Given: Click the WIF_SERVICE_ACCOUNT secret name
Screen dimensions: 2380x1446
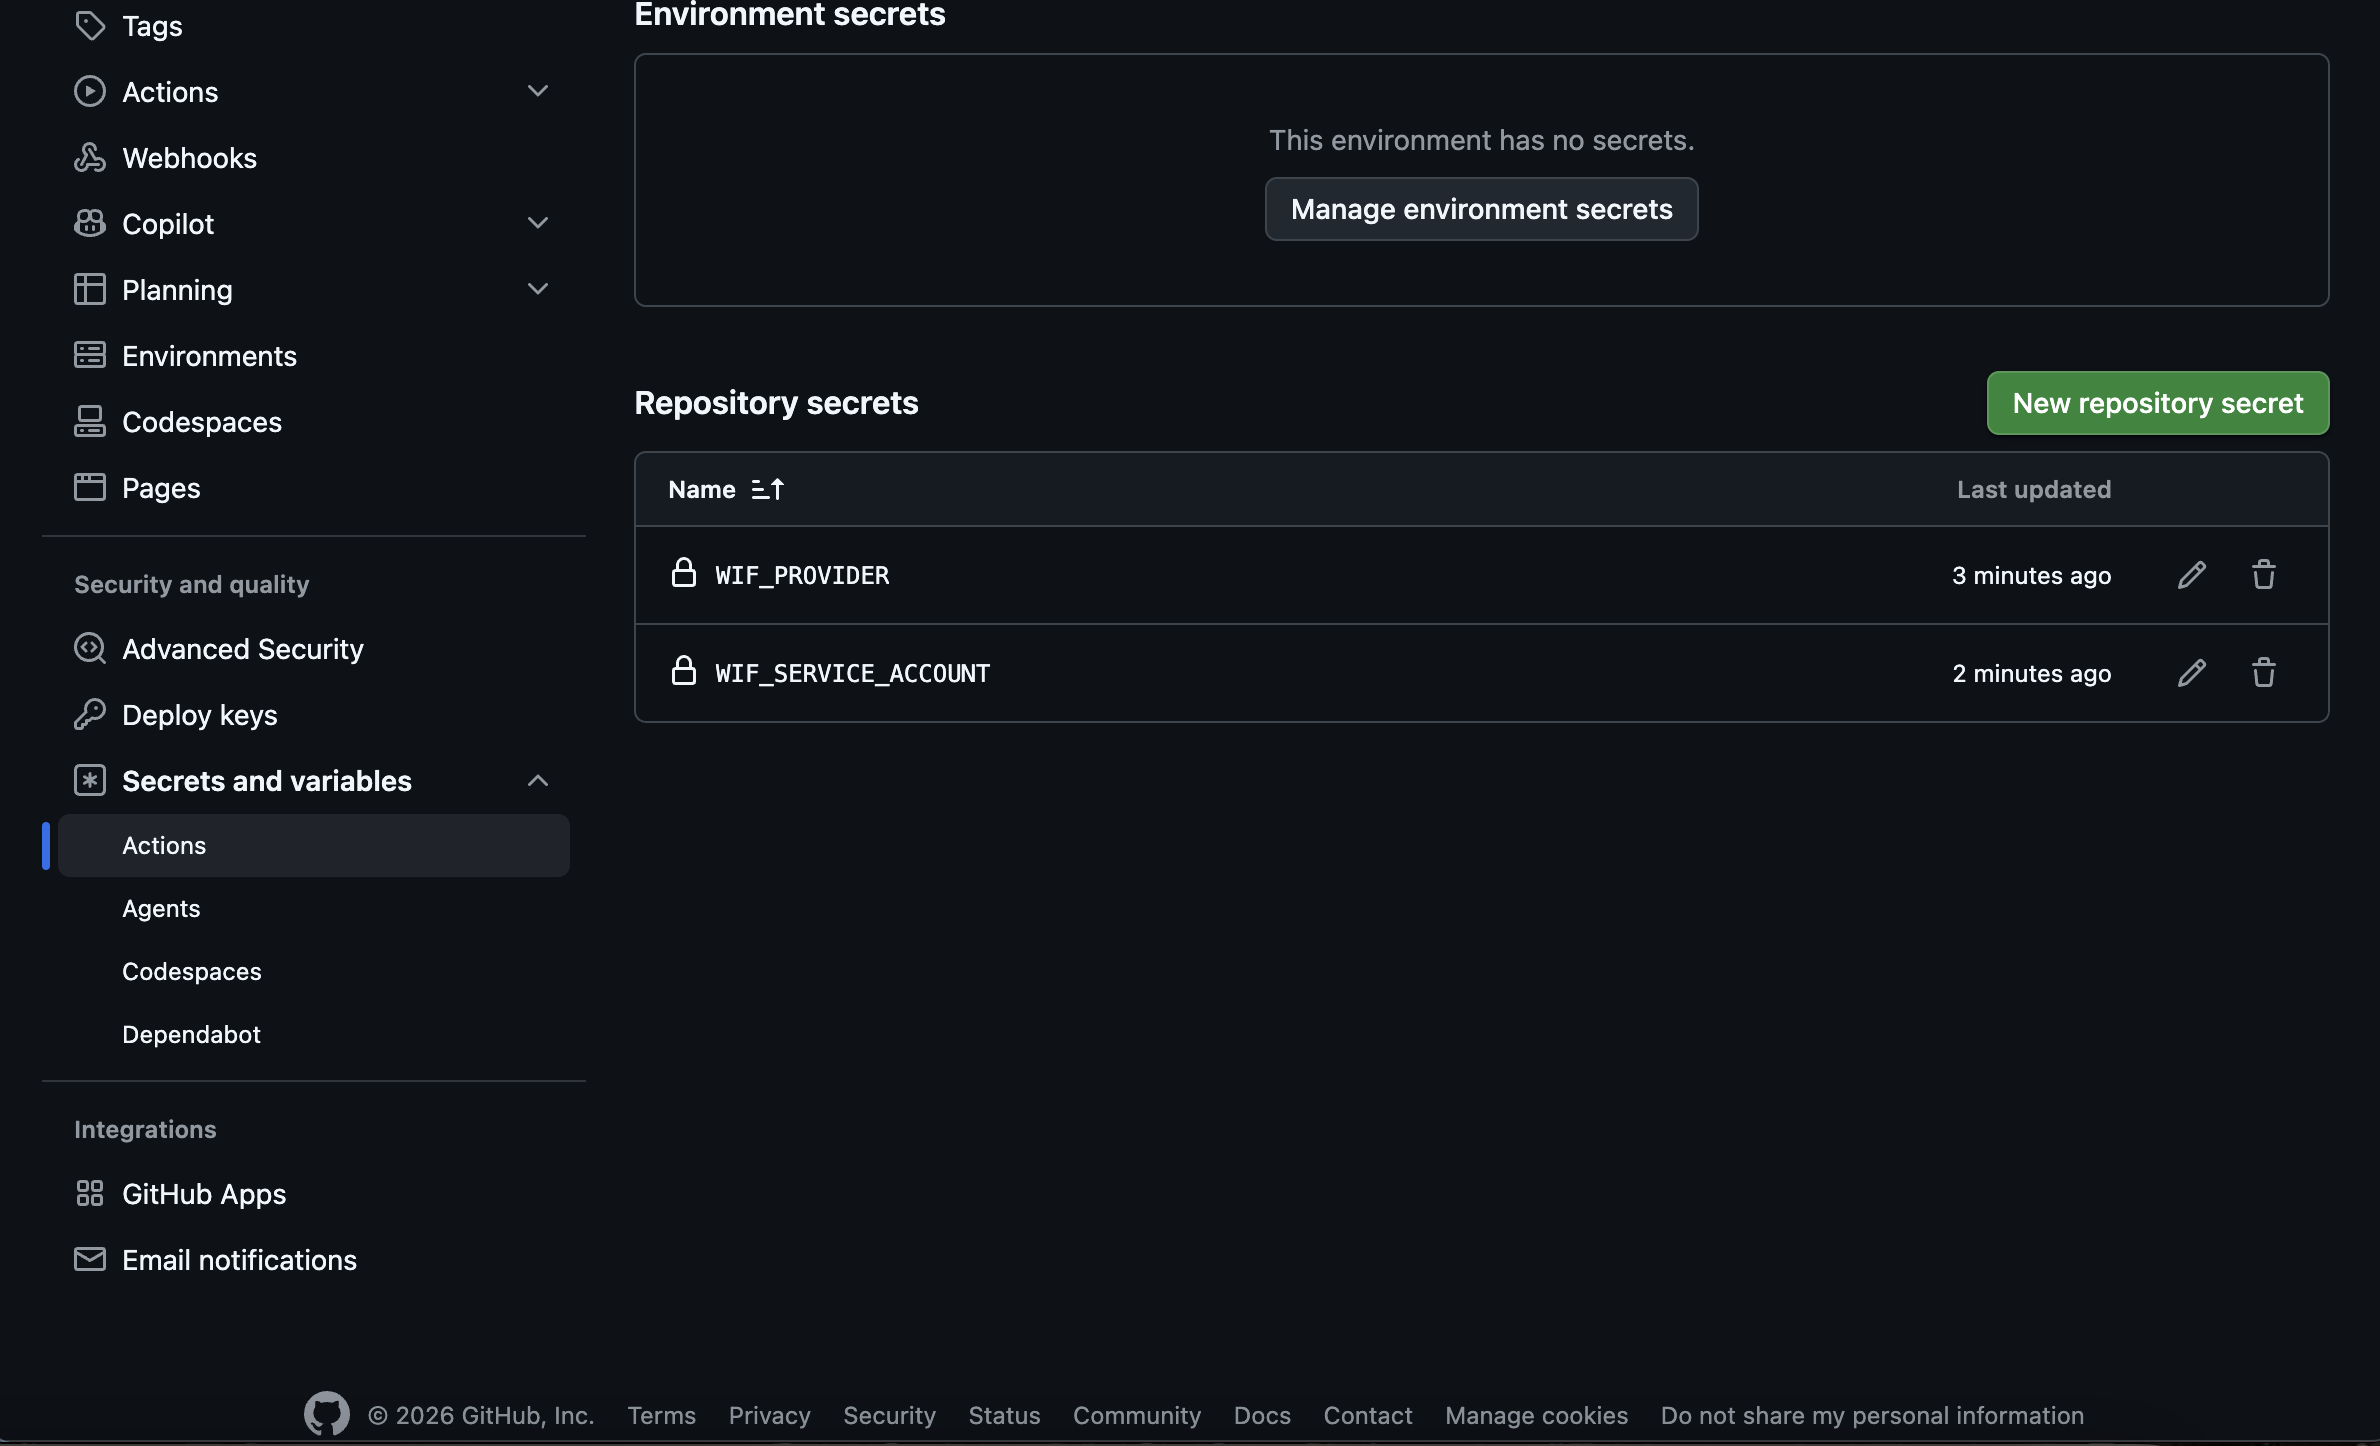Looking at the screenshot, I should tap(853, 674).
